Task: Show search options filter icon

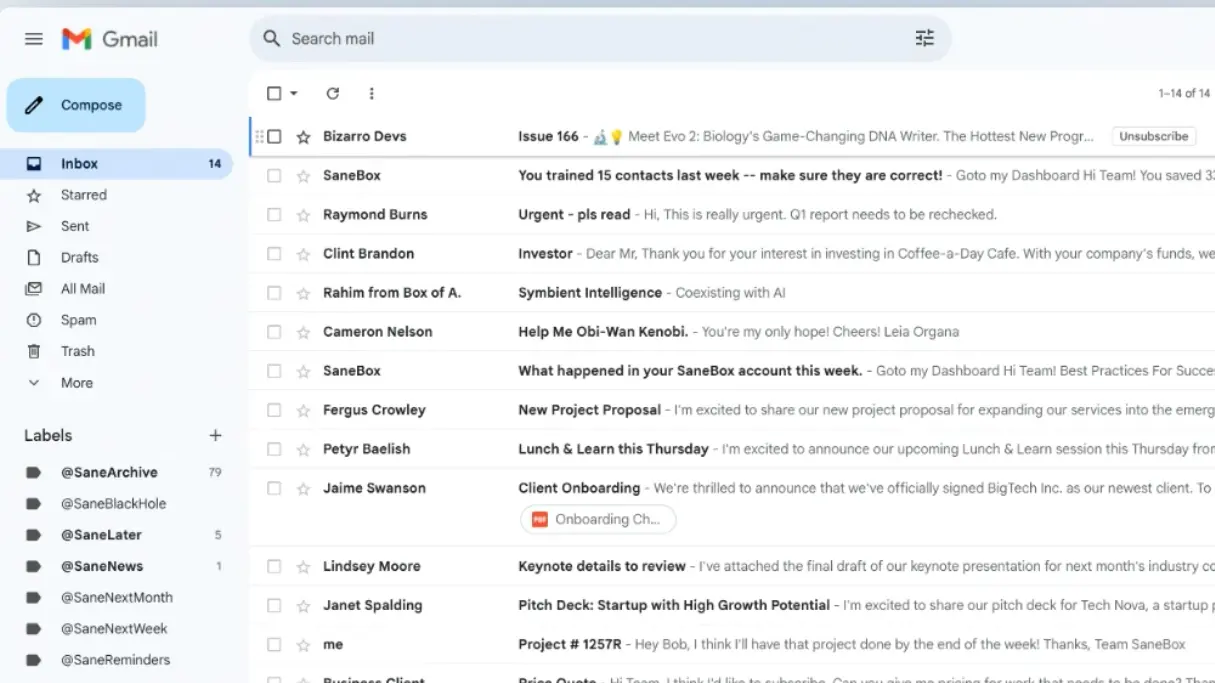Action: [924, 39]
